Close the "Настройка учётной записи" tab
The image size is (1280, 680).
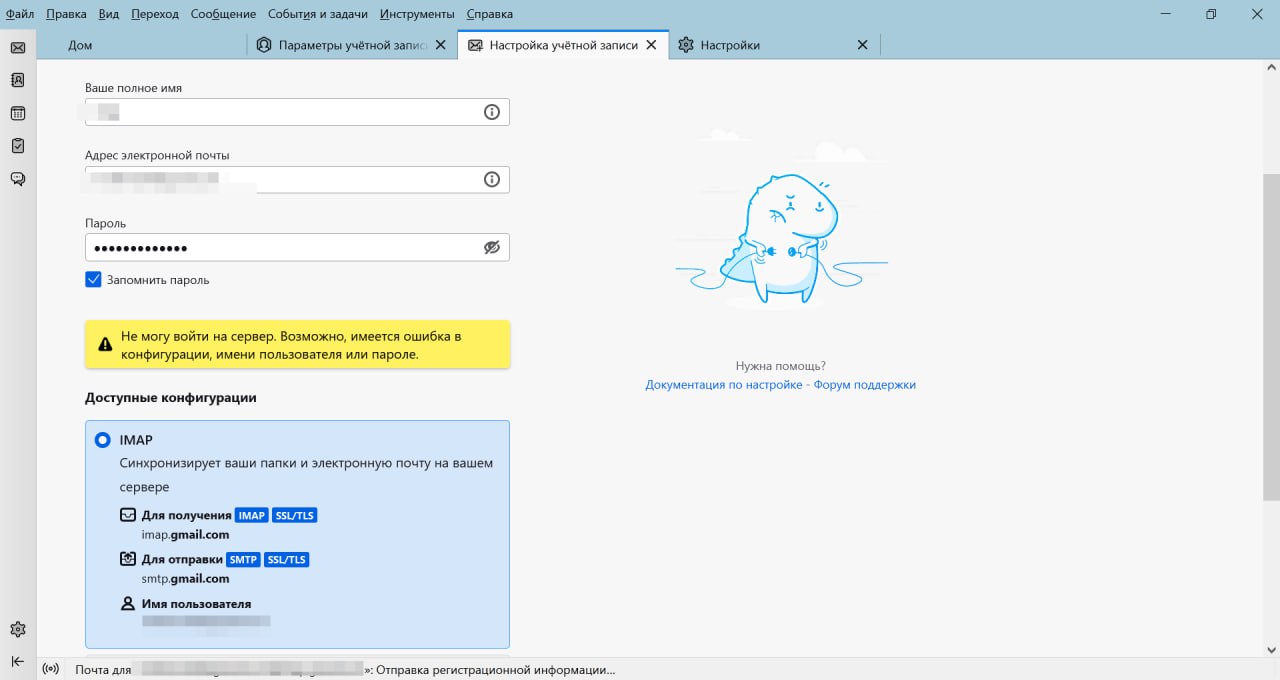[x=651, y=45]
